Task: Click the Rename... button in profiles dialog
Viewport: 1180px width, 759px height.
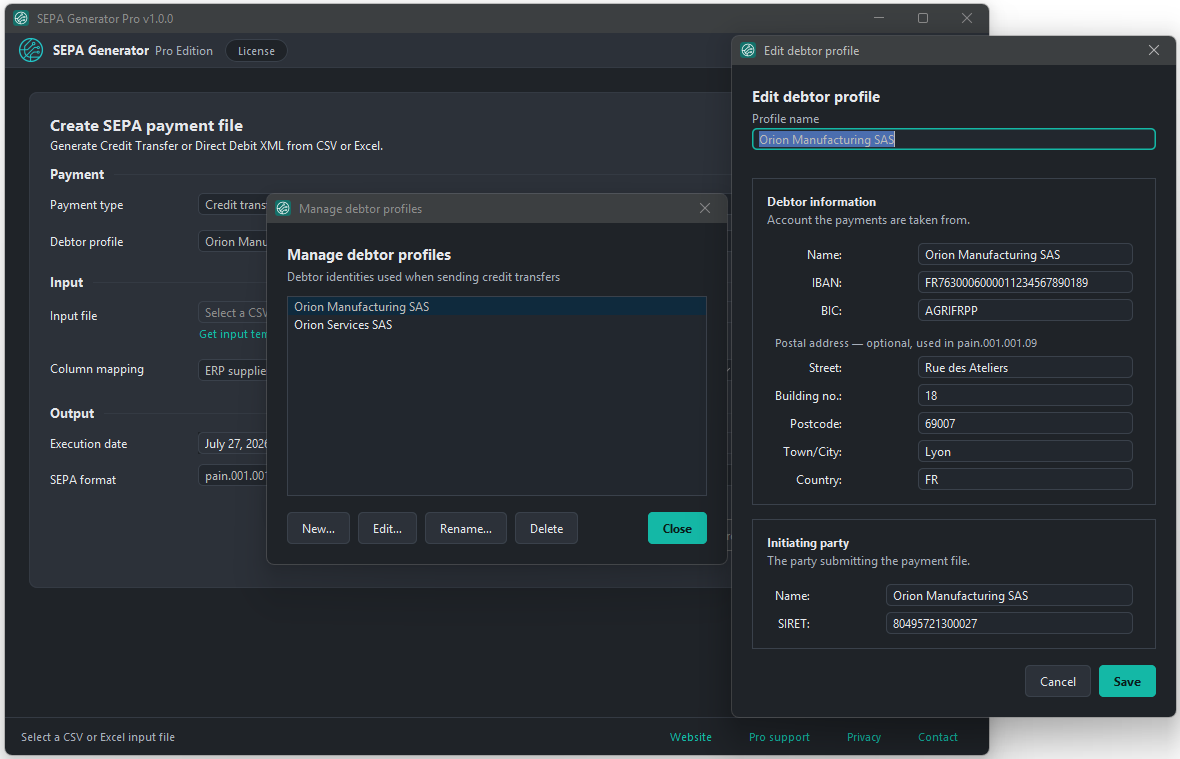Action: pos(466,528)
